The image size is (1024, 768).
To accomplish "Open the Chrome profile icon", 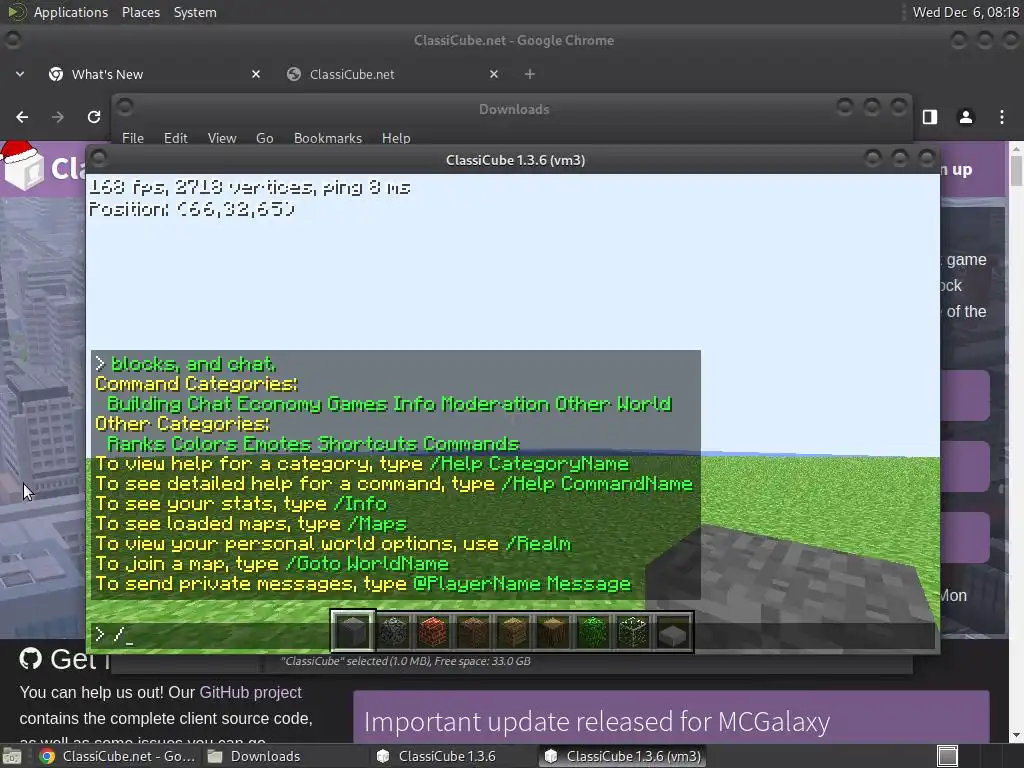I will [x=965, y=117].
